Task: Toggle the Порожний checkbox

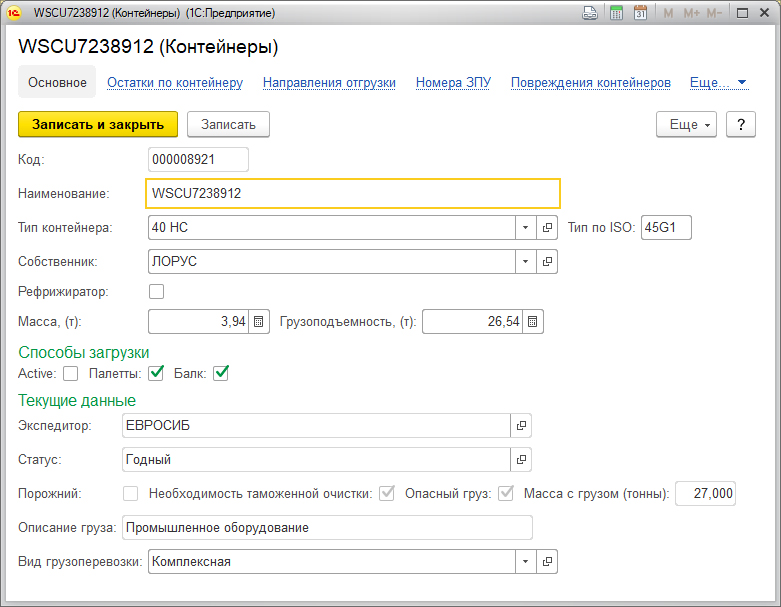Action: 130,493
